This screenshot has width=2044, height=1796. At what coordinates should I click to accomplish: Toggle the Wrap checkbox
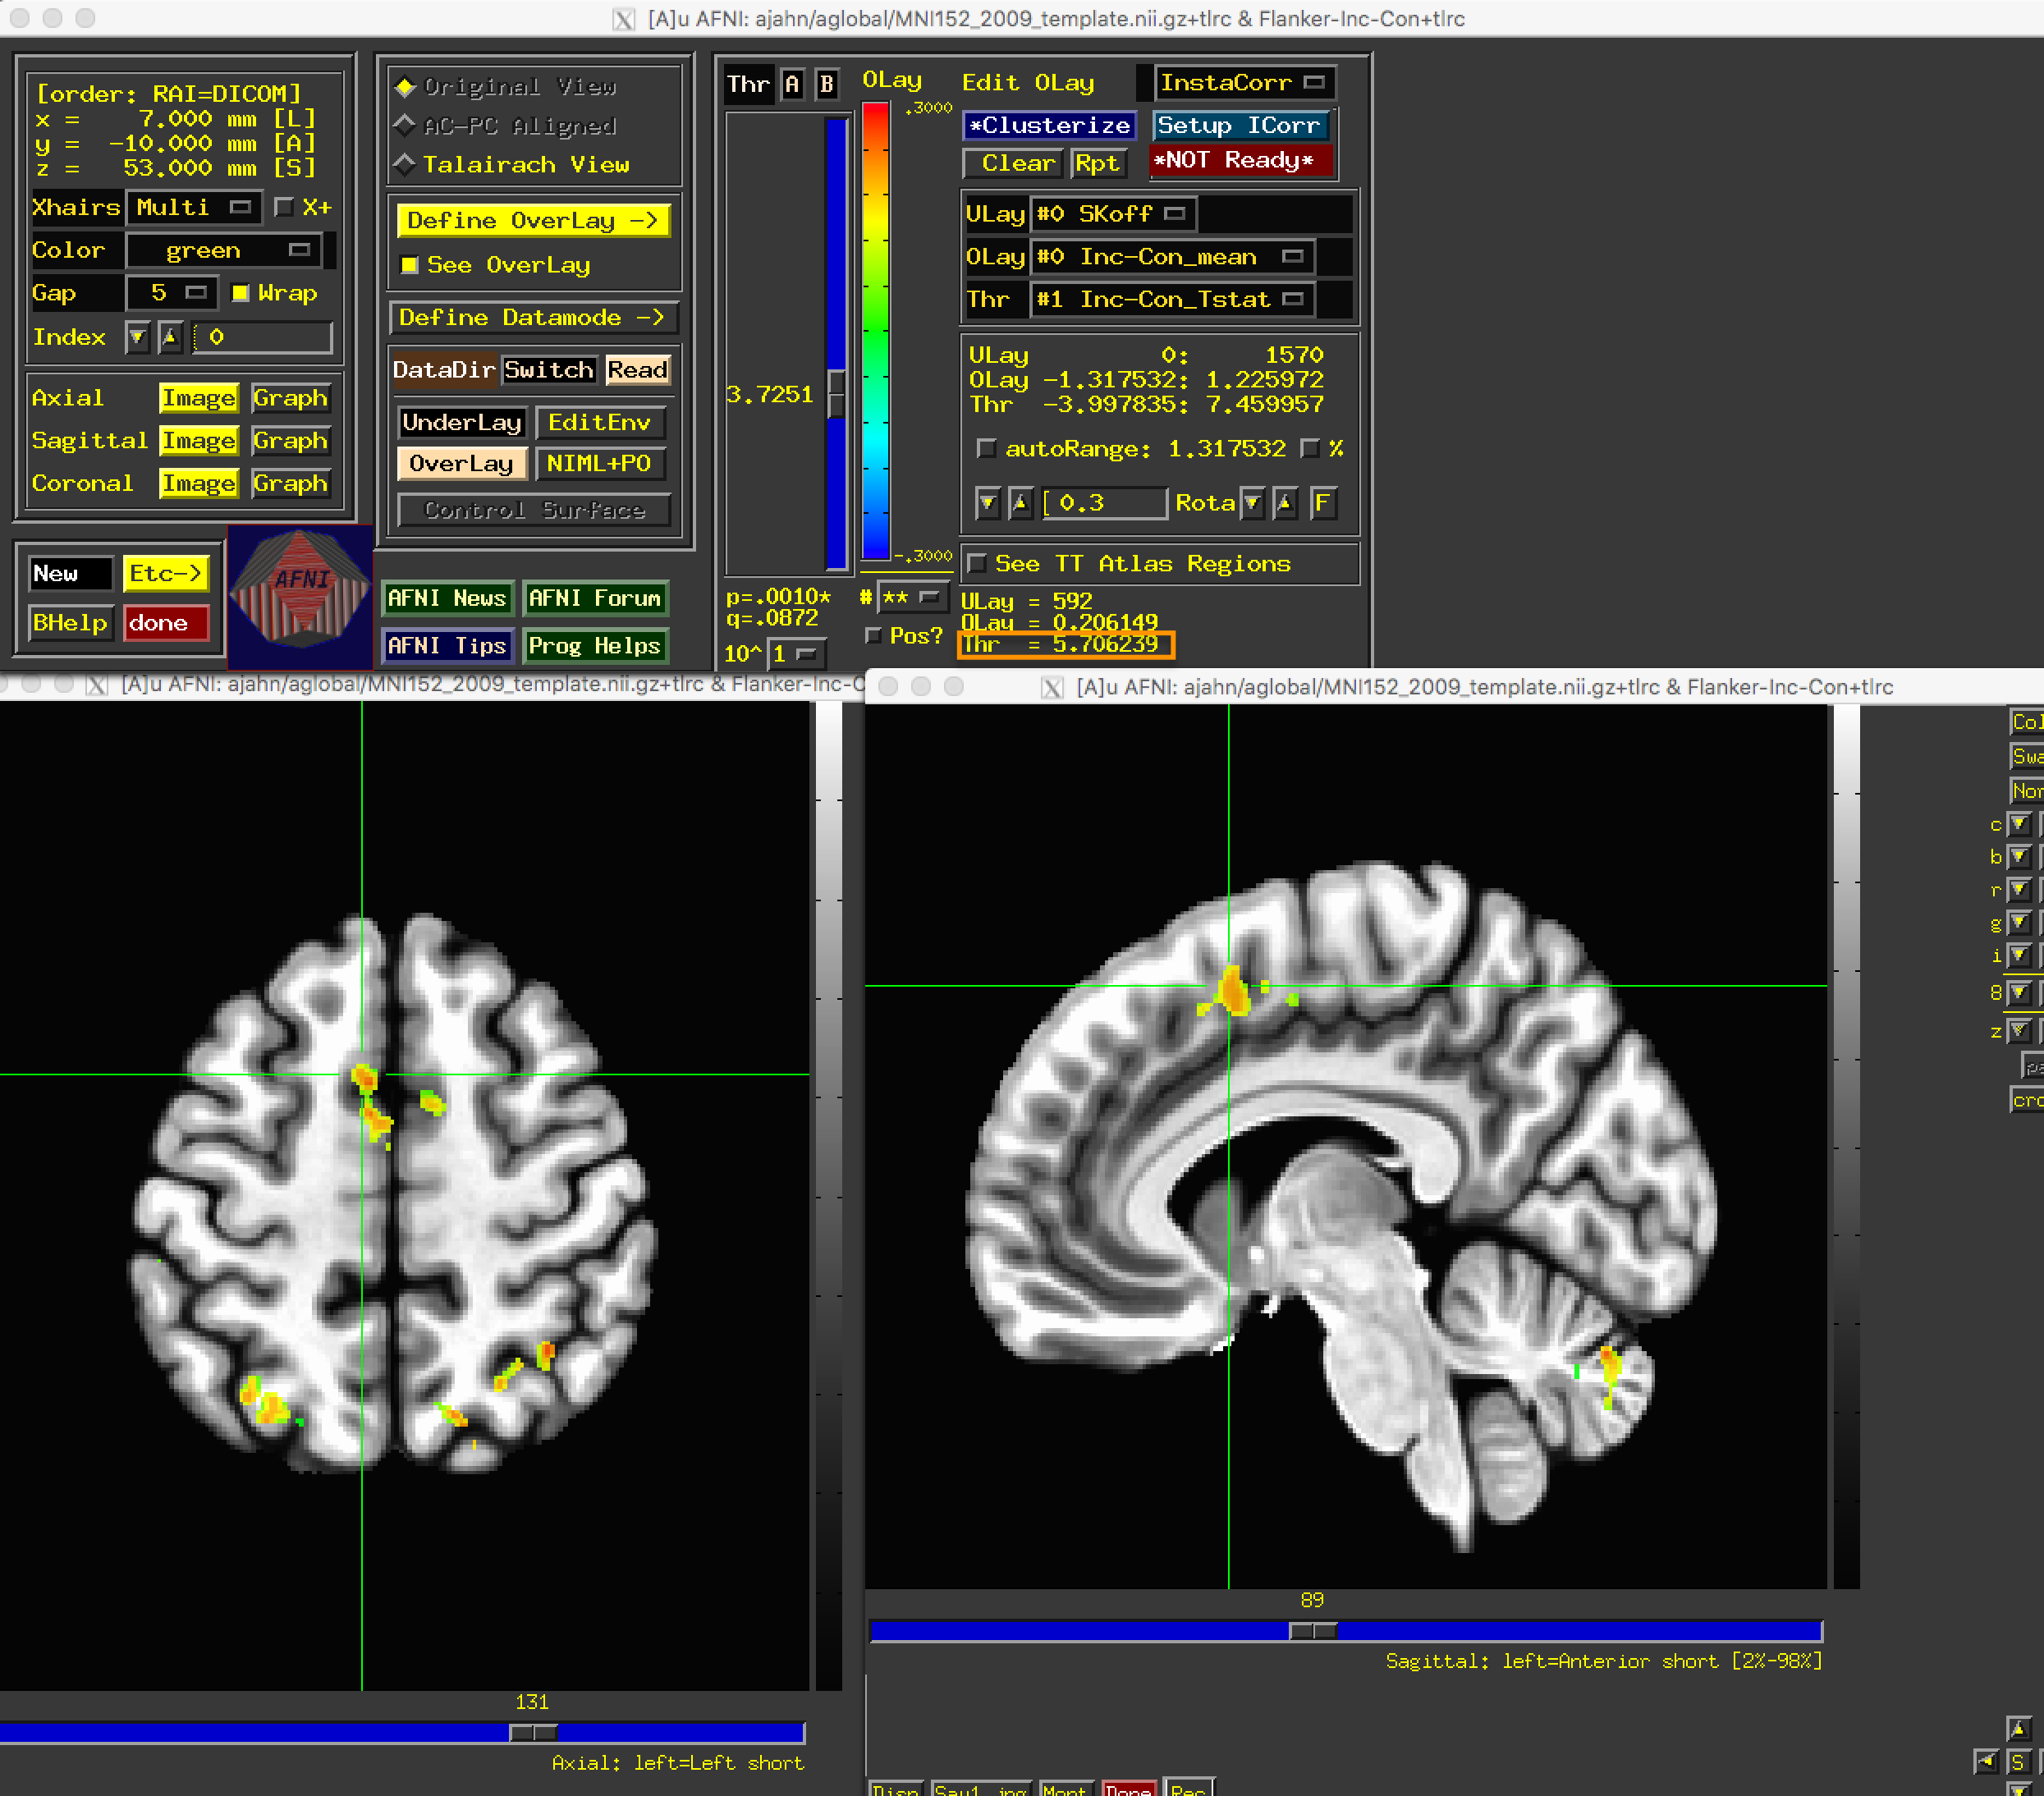click(x=240, y=293)
